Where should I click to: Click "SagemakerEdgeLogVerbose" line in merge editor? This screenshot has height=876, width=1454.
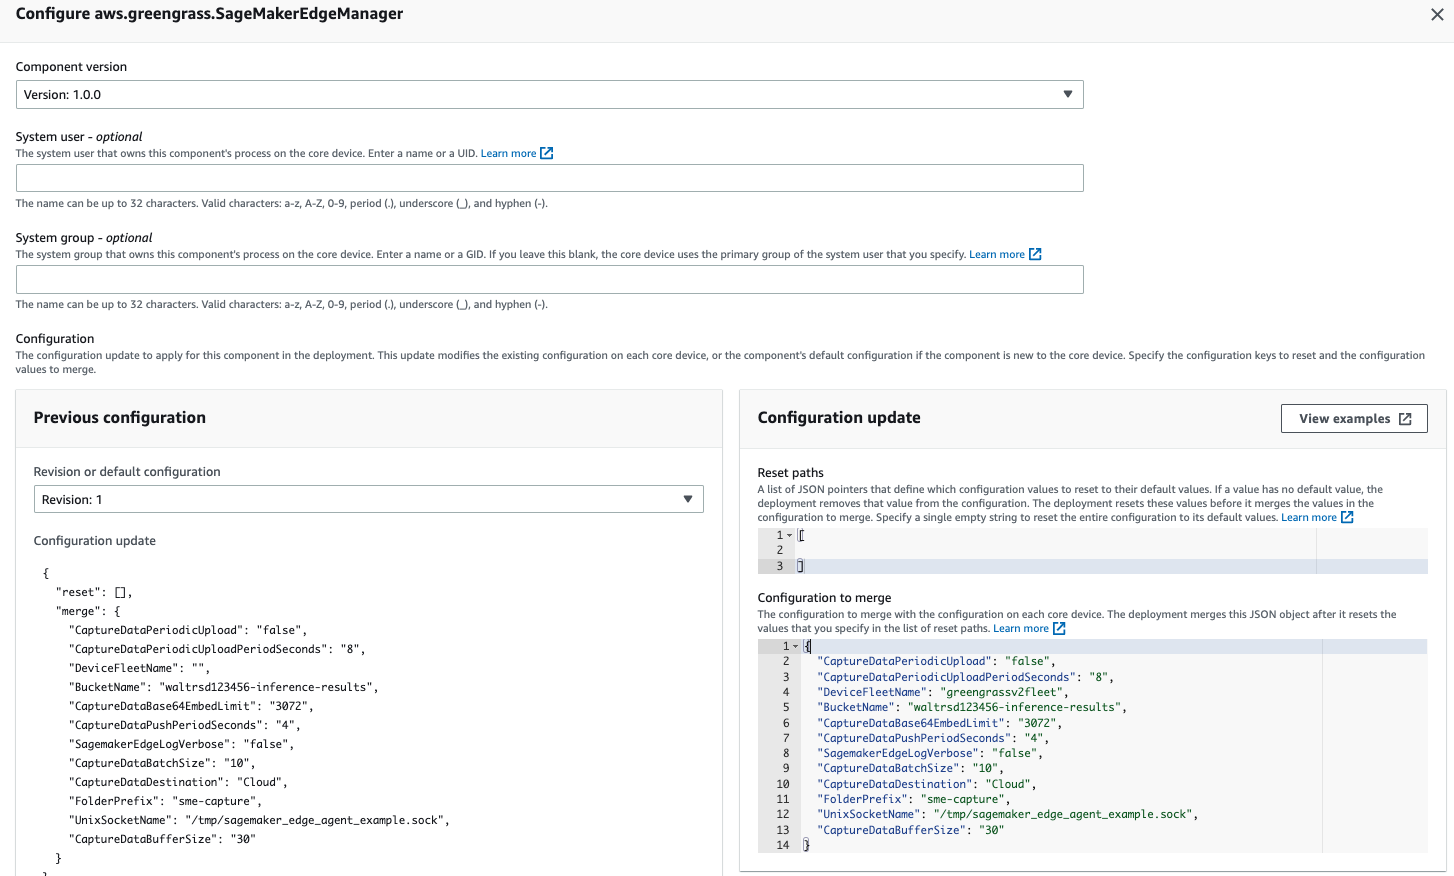coord(930,753)
